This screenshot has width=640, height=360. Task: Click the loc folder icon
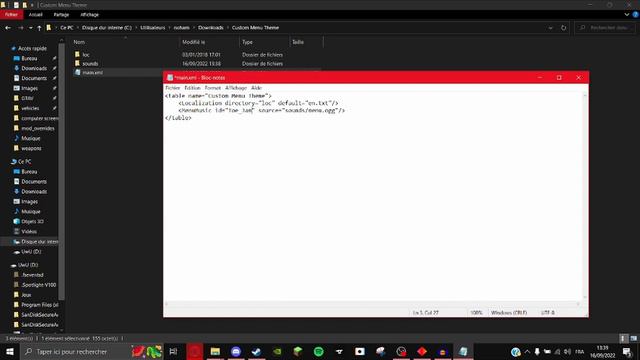tap(78, 54)
